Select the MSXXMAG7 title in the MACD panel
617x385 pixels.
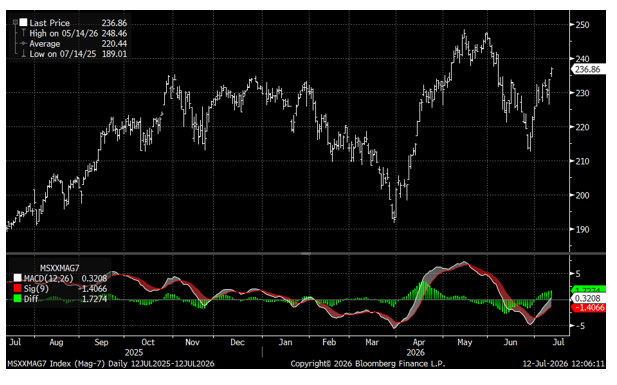tap(59, 268)
